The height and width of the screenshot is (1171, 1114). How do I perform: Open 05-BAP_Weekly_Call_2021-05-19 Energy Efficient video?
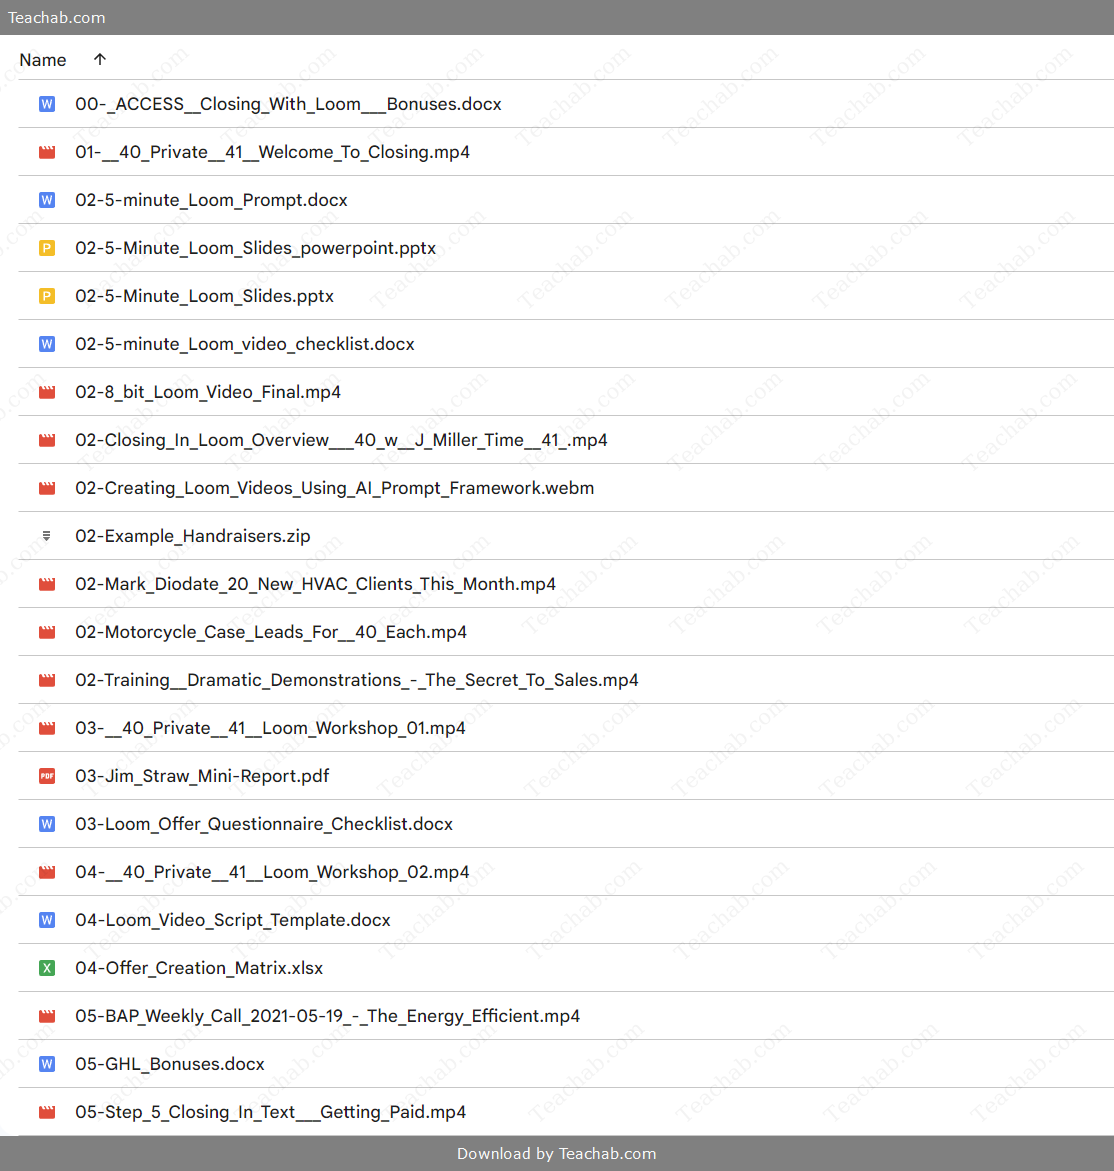point(327,1016)
